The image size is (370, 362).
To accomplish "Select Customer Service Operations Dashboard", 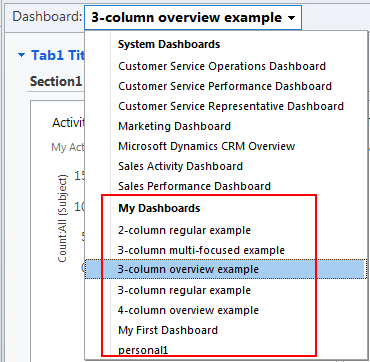I will (222, 66).
